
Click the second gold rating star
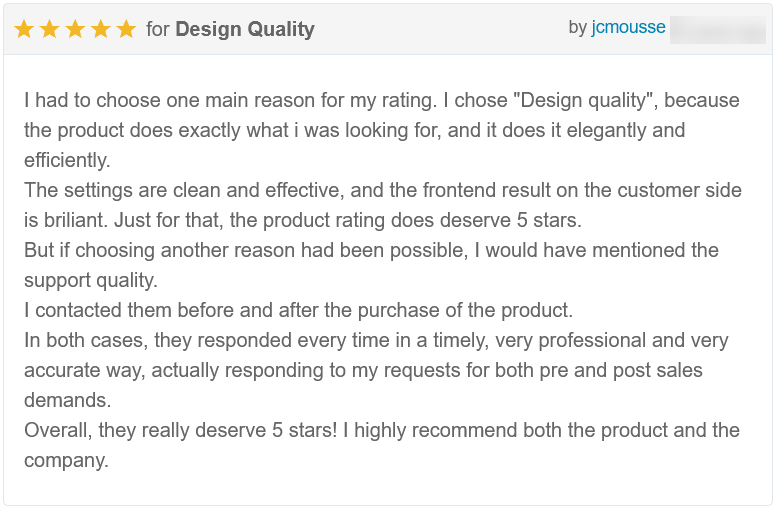click(49, 29)
